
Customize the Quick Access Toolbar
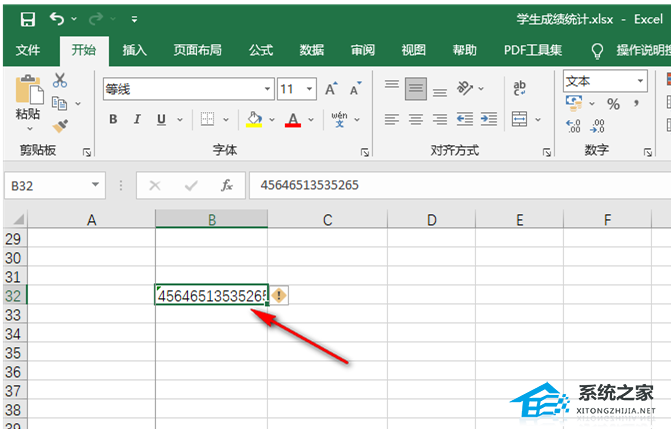(x=134, y=19)
